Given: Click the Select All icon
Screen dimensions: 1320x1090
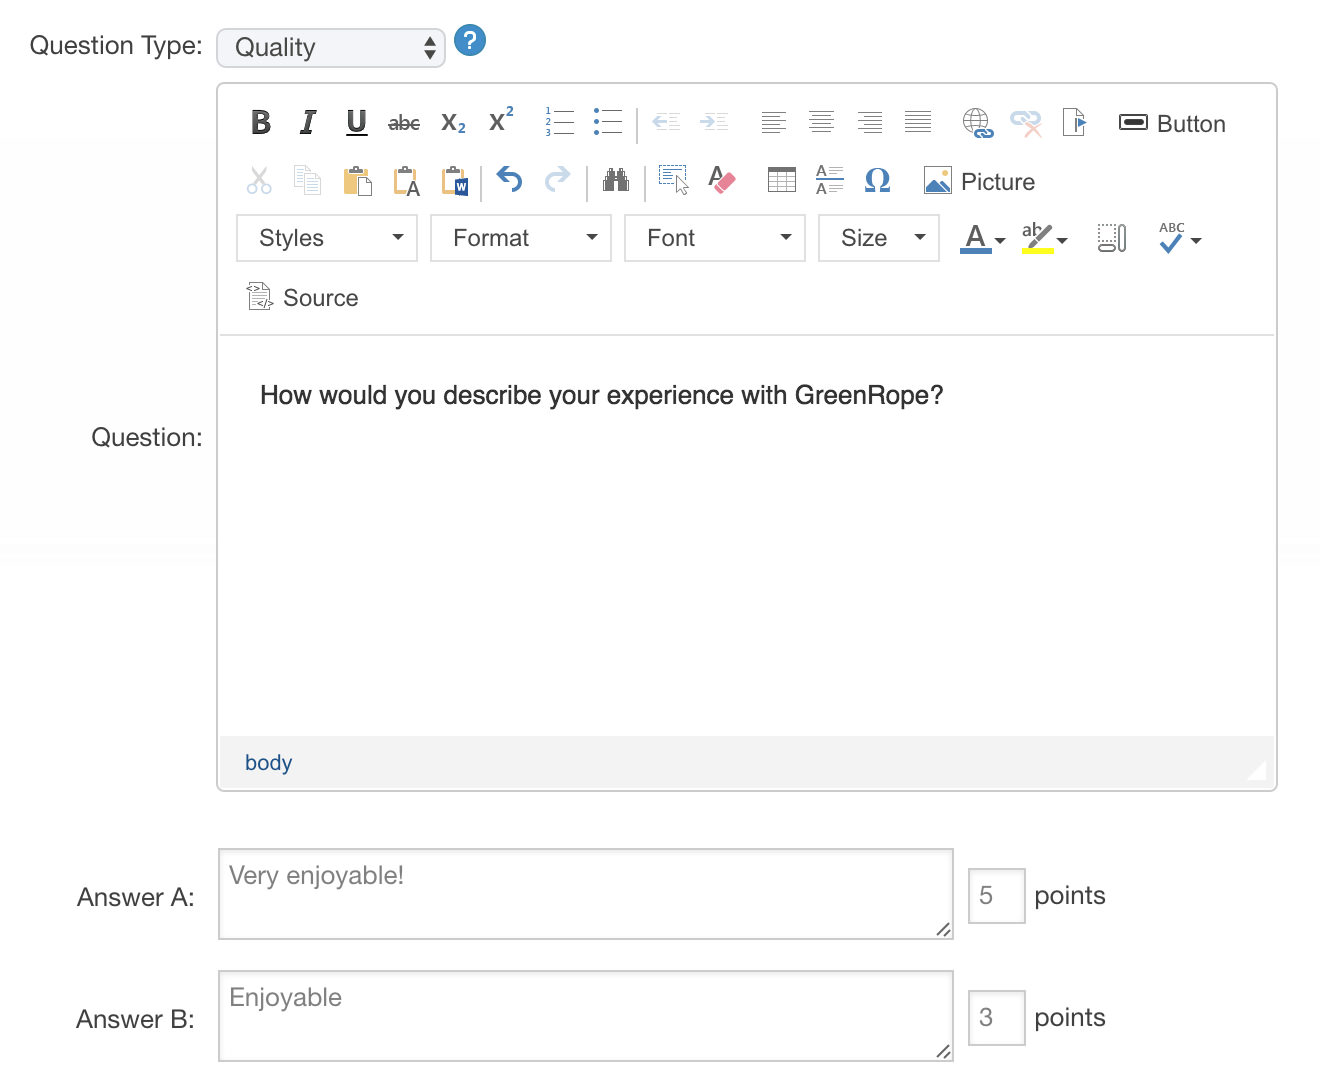Looking at the screenshot, I should [674, 181].
